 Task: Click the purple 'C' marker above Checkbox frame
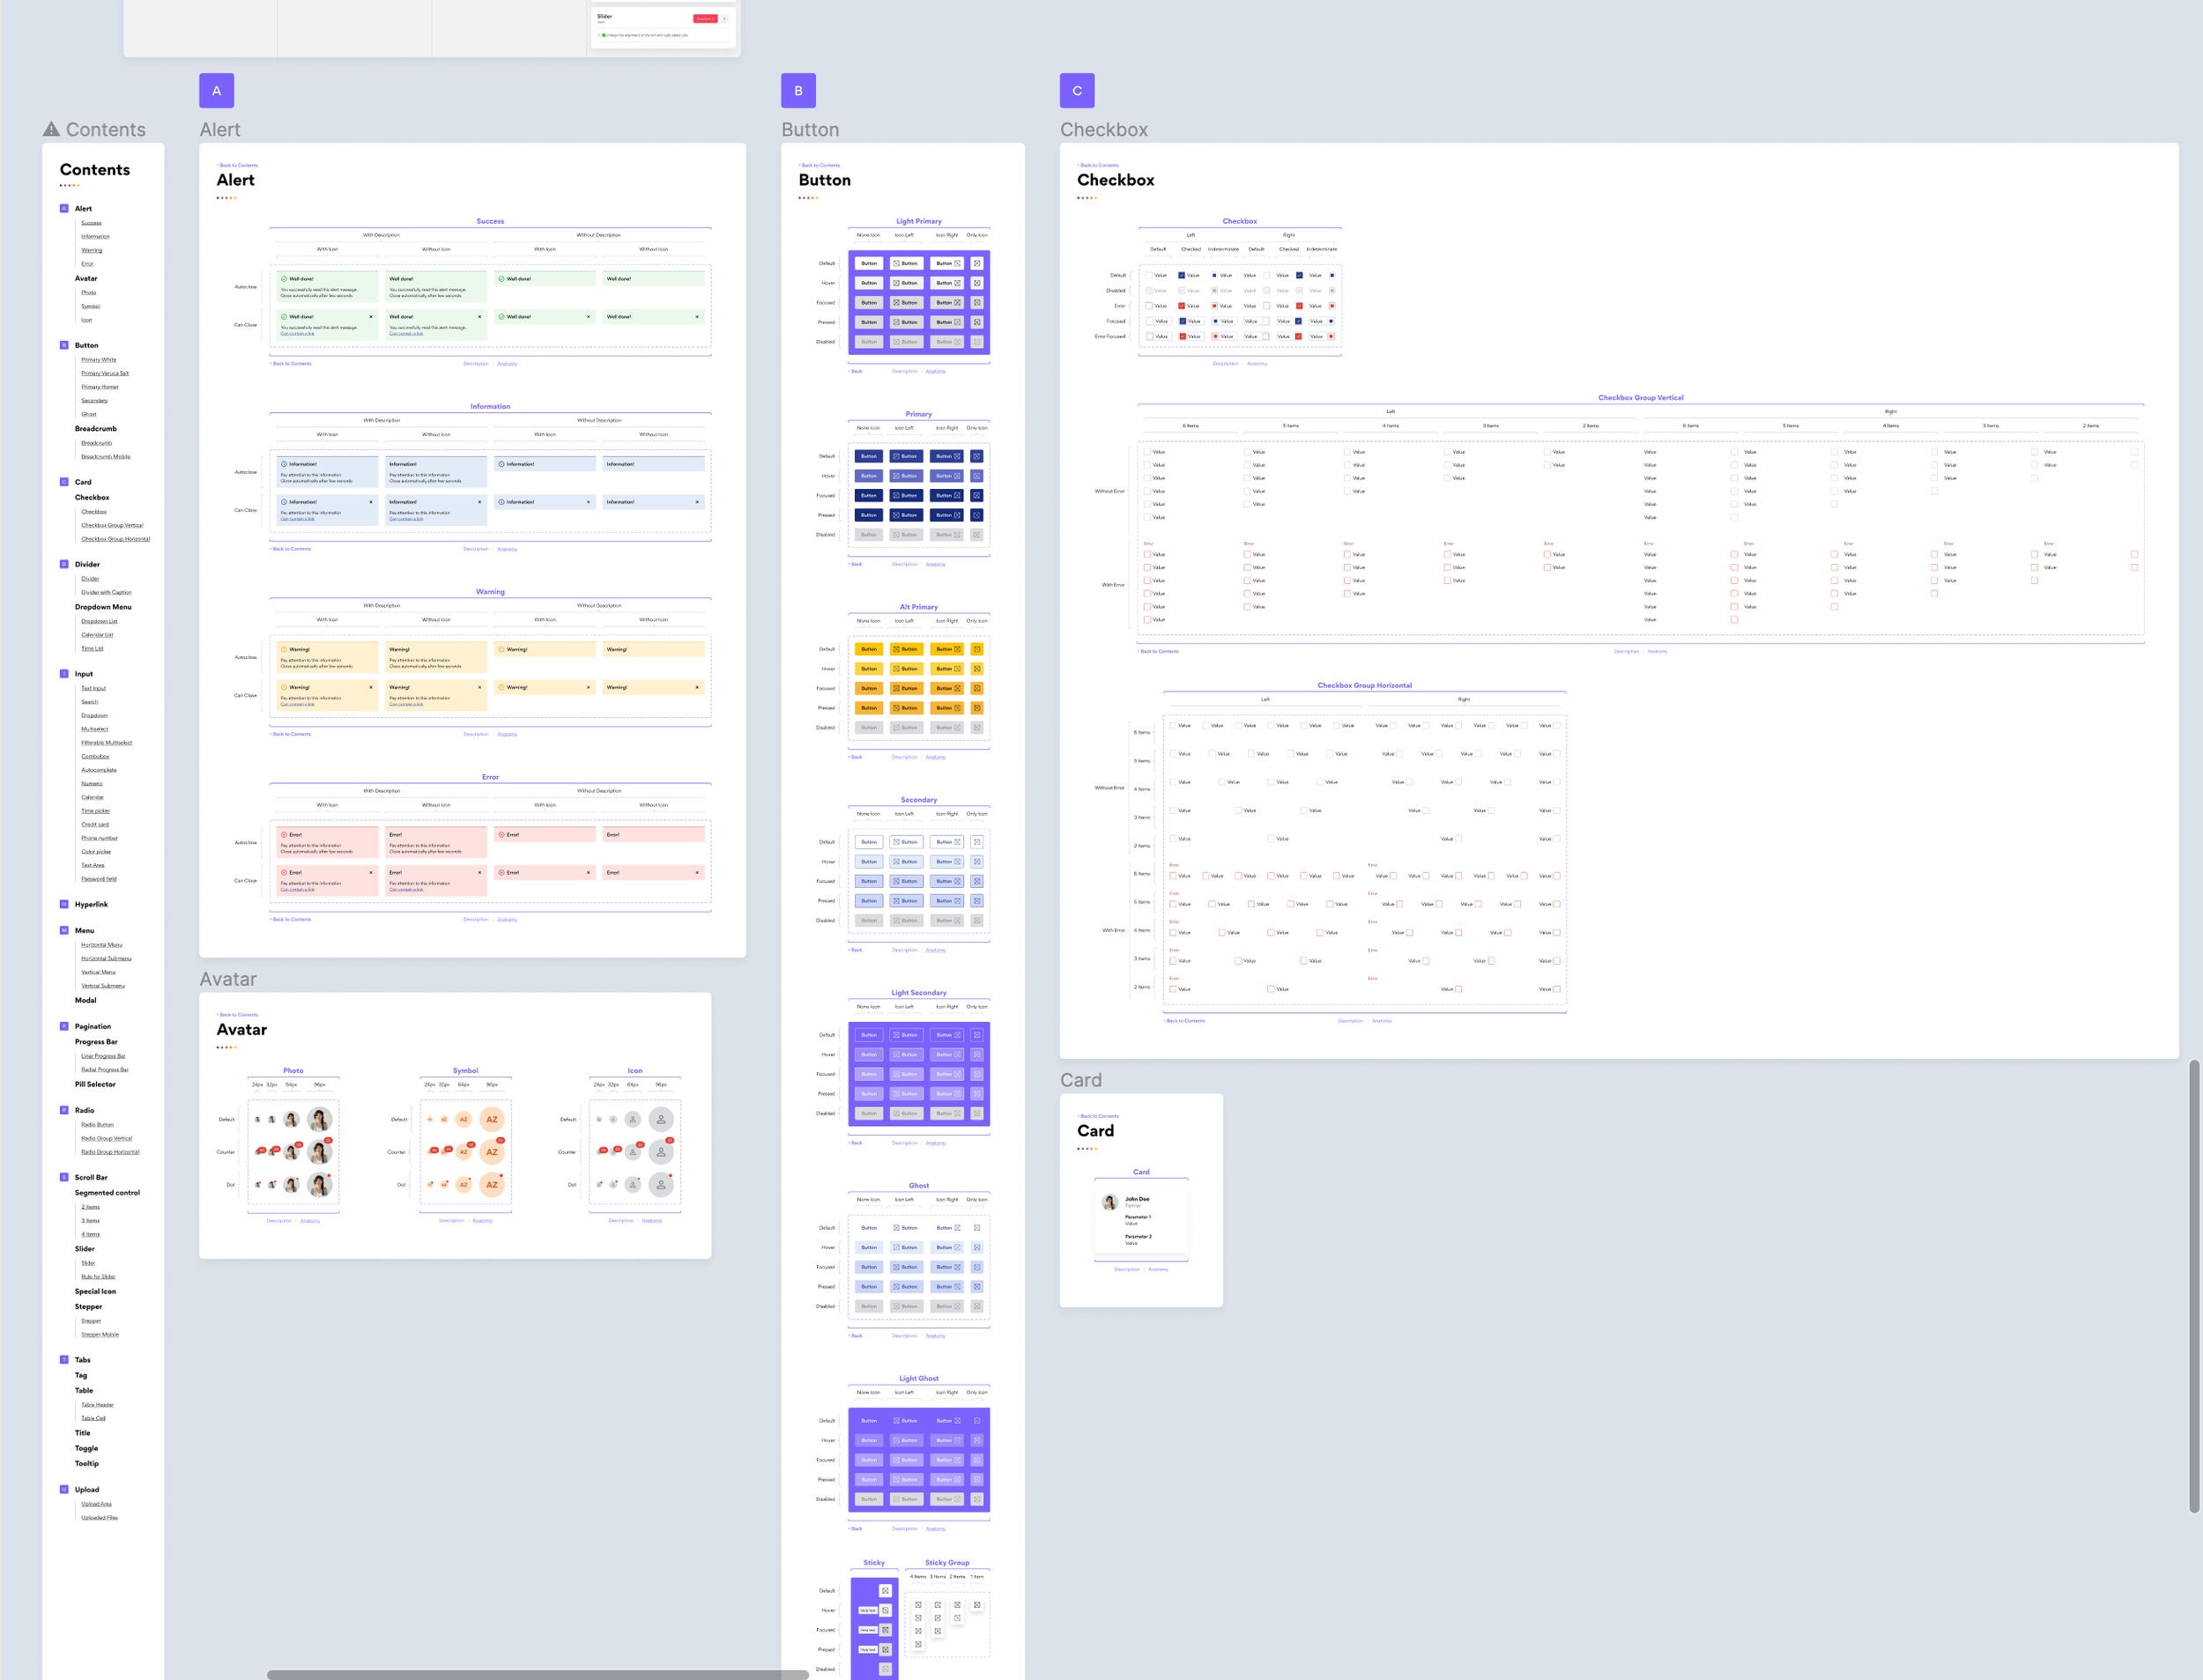click(x=1077, y=90)
